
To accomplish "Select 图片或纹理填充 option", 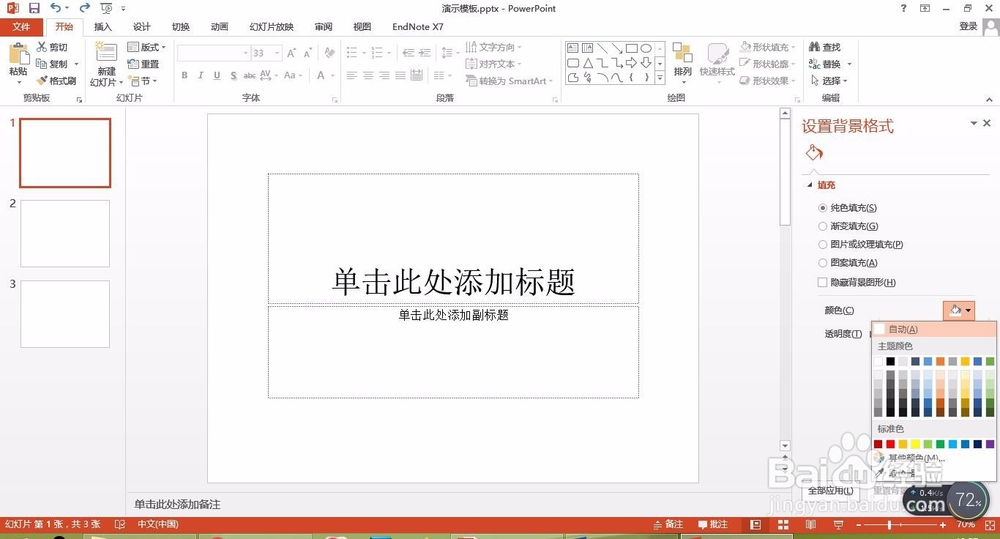I will pos(861,244).
